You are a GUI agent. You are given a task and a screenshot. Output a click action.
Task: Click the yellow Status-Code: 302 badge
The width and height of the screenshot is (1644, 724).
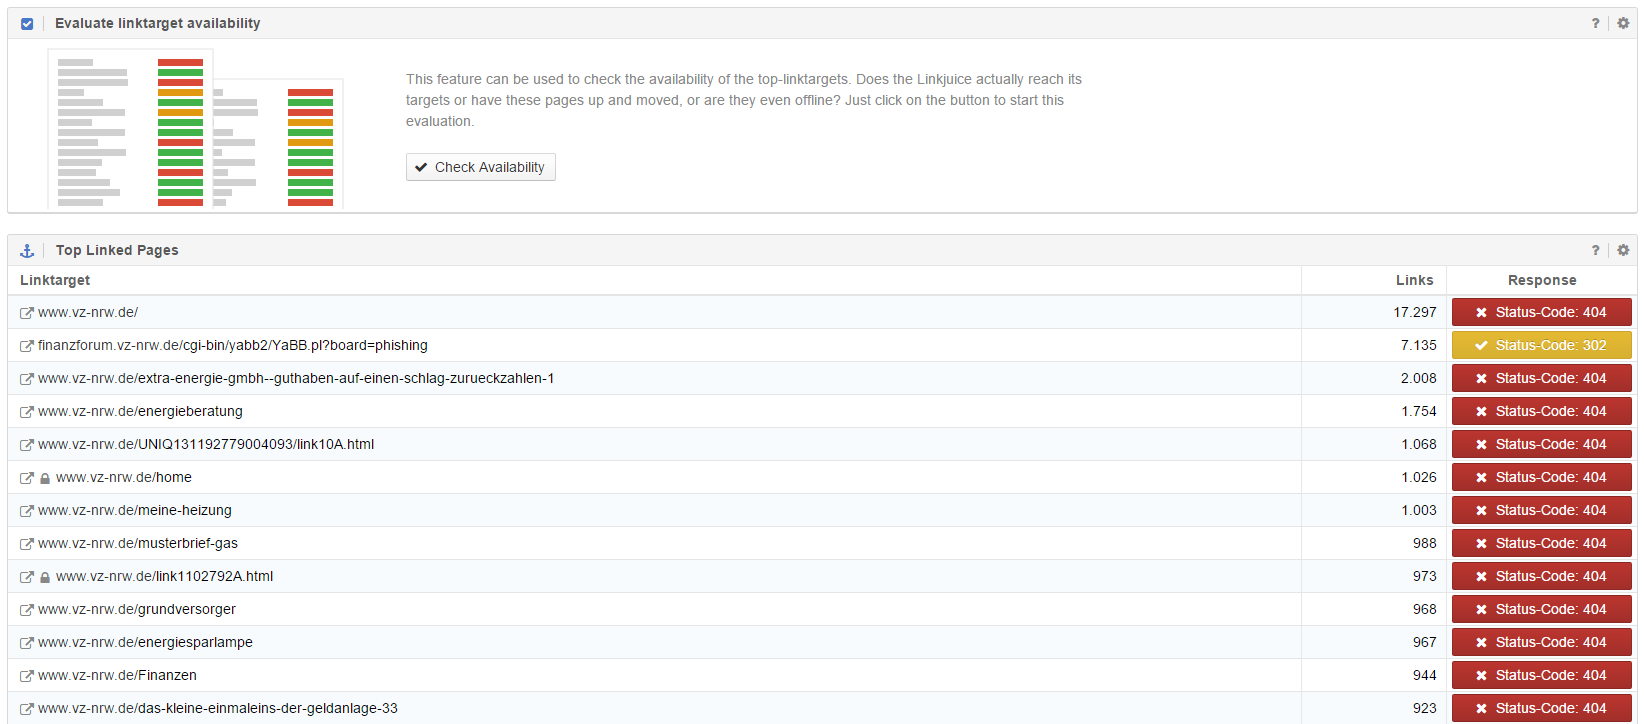click(1541, 345)
